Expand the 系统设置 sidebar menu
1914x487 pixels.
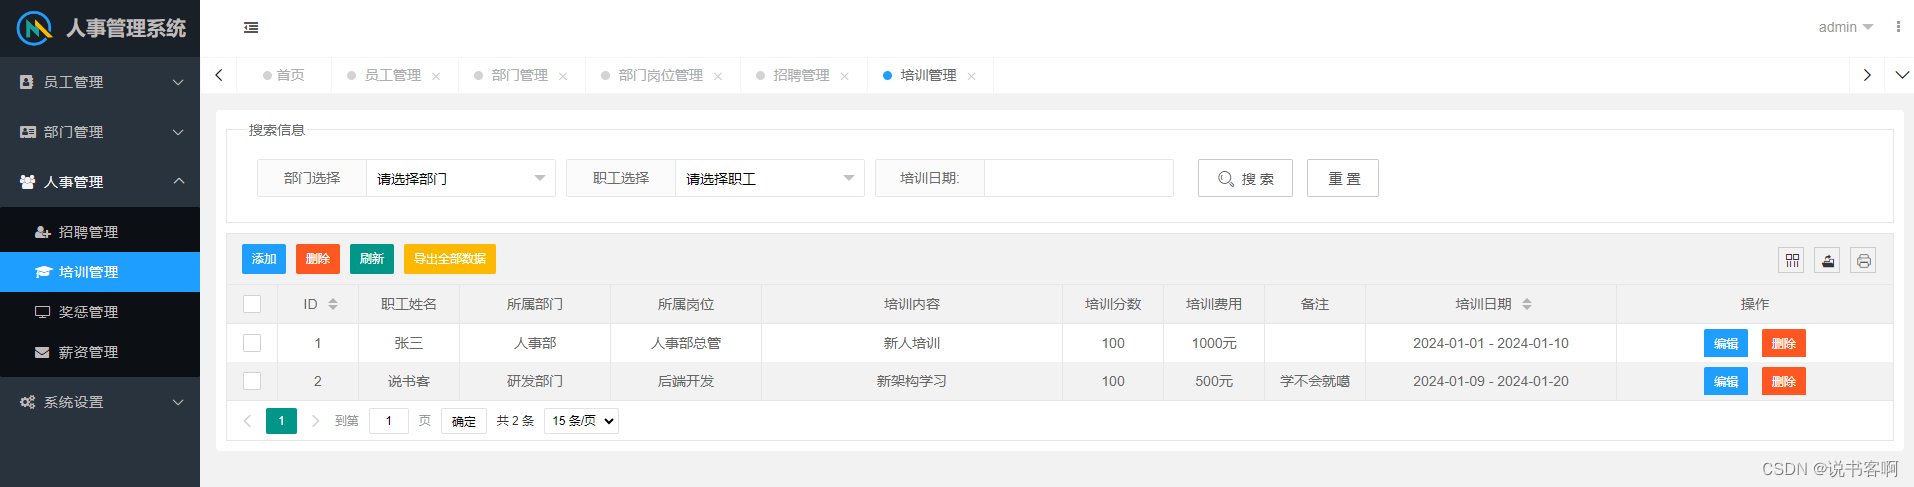point(100,402)
